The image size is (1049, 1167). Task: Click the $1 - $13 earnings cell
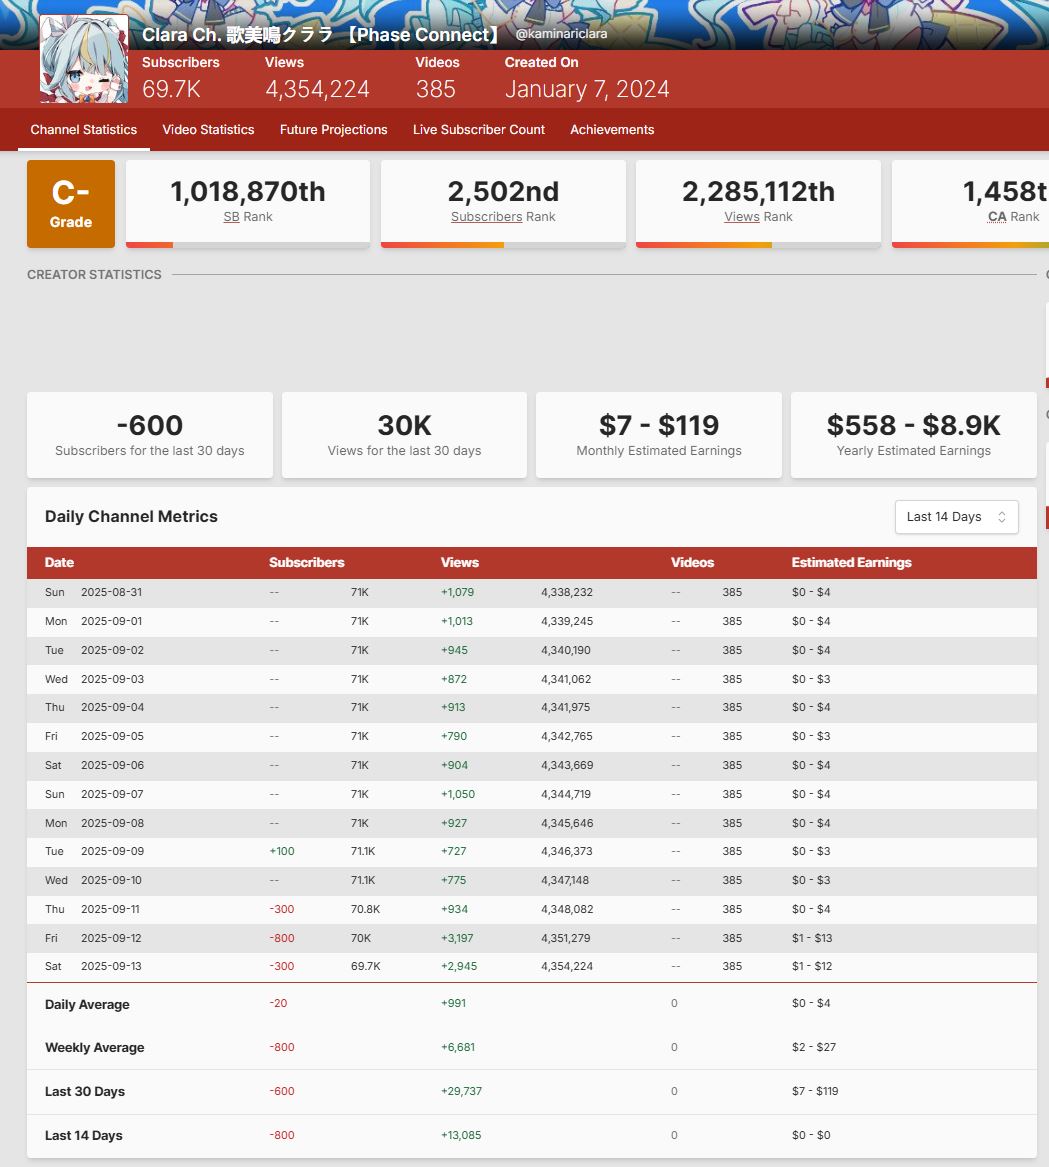(812, 939)
